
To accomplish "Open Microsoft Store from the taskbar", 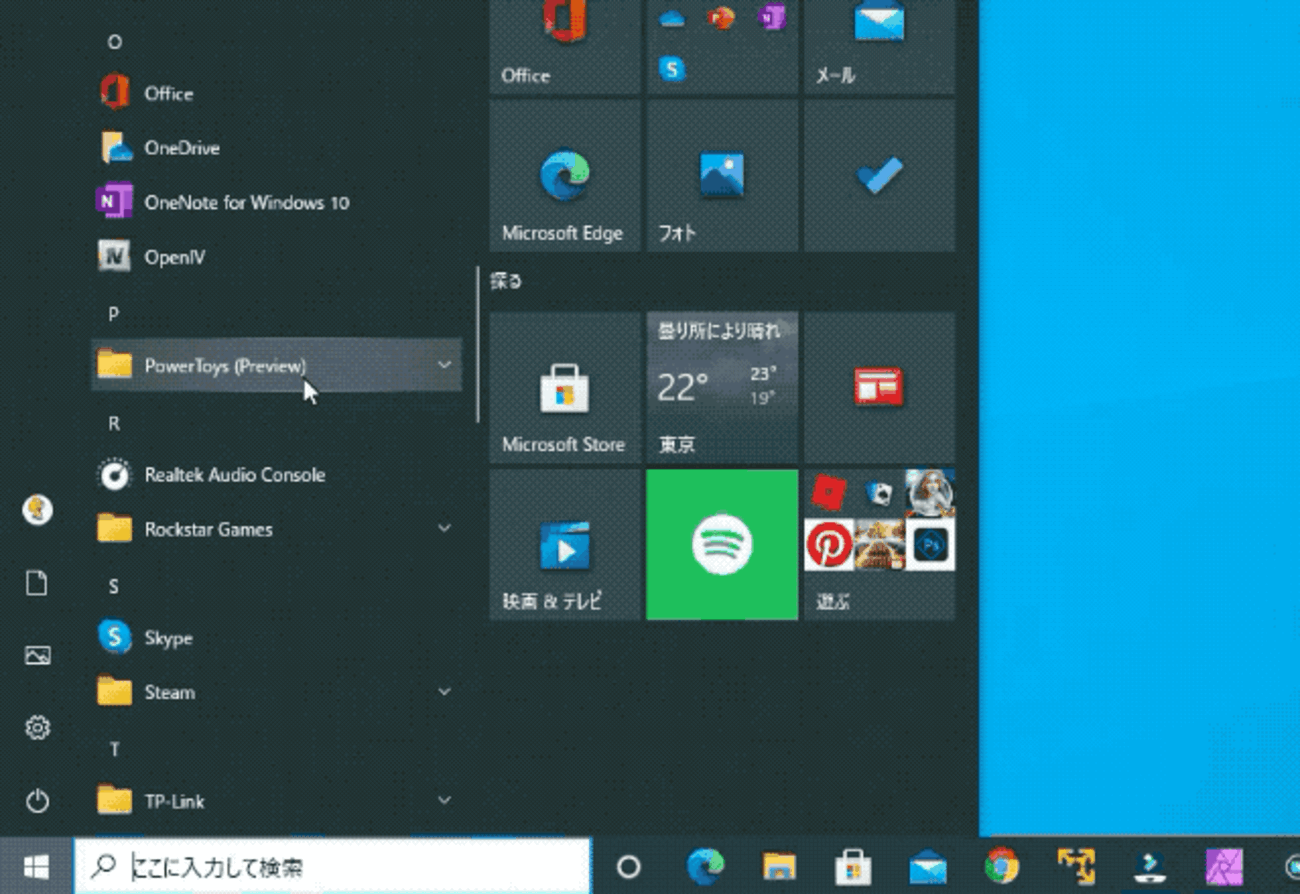I will pos(853,866).
